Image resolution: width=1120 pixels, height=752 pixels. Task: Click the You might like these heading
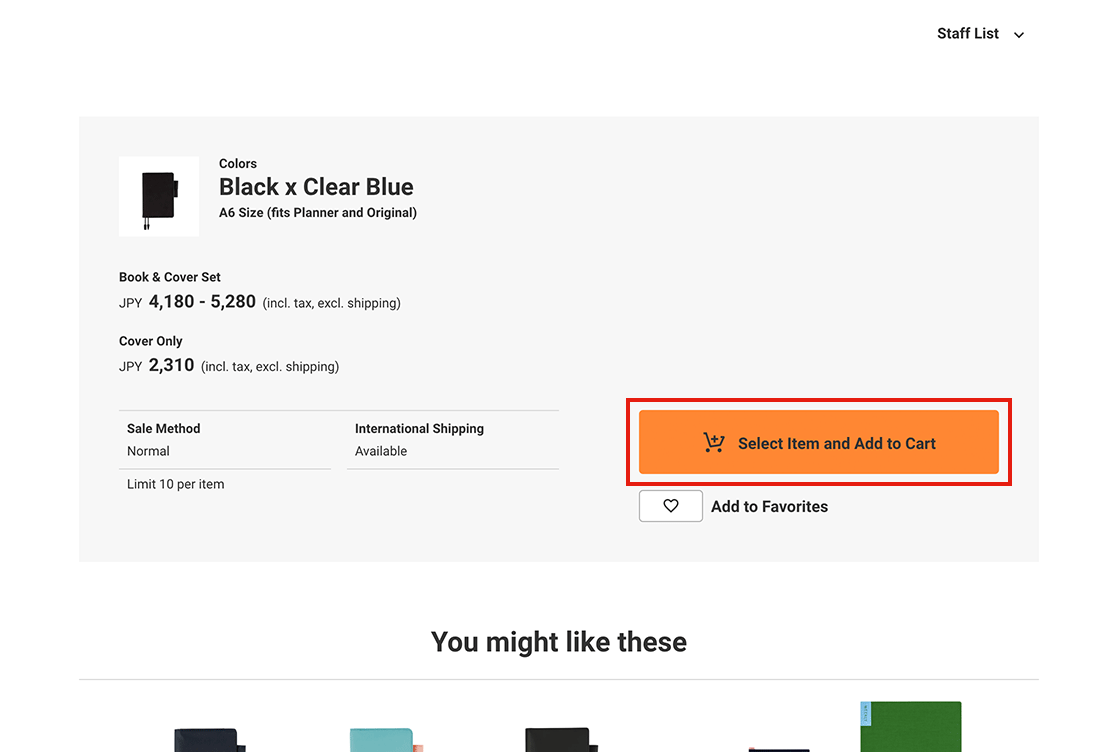(558, 642)
